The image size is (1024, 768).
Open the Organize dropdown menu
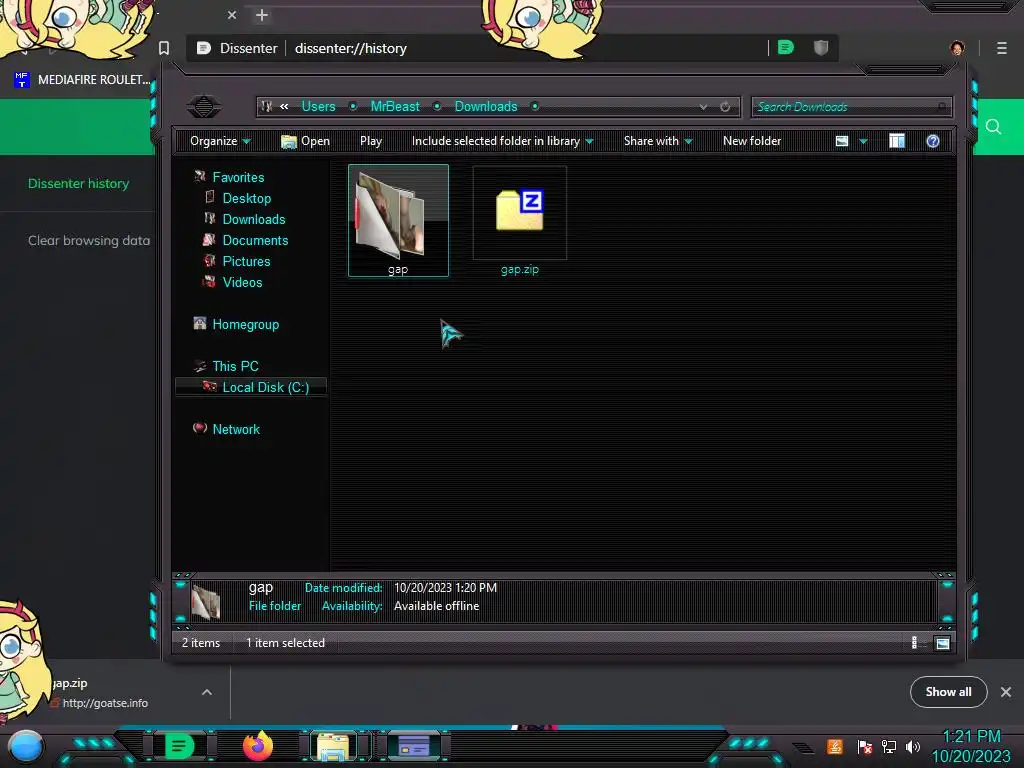point(220,141)
